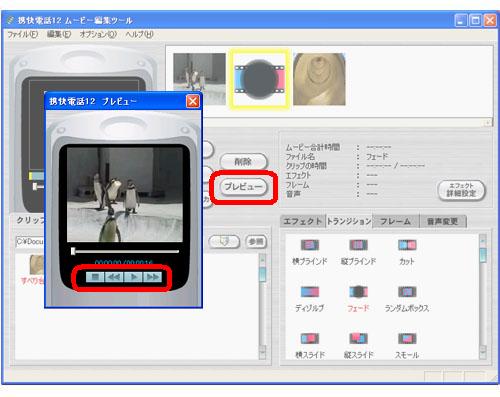Choose the ランダムボックス transition icon
Image resolution: width=500 pixels, height=397 pixels.
tap(407, 292)
